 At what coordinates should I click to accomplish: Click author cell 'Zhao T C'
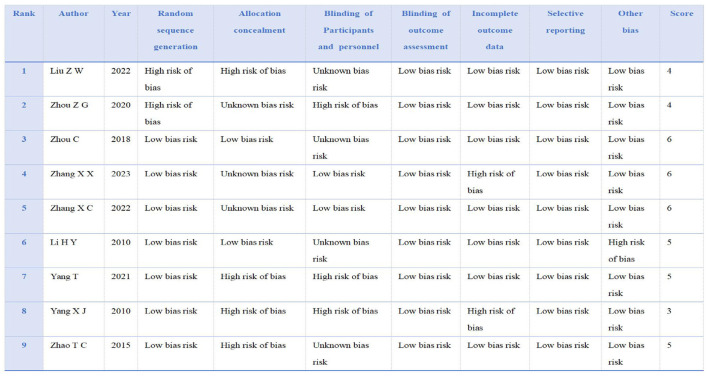69,345
